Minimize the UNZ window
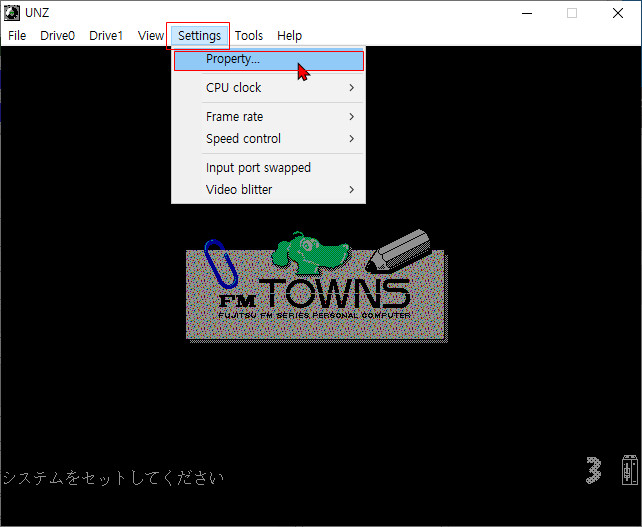The image size is (642, 527). coord(527,13)
